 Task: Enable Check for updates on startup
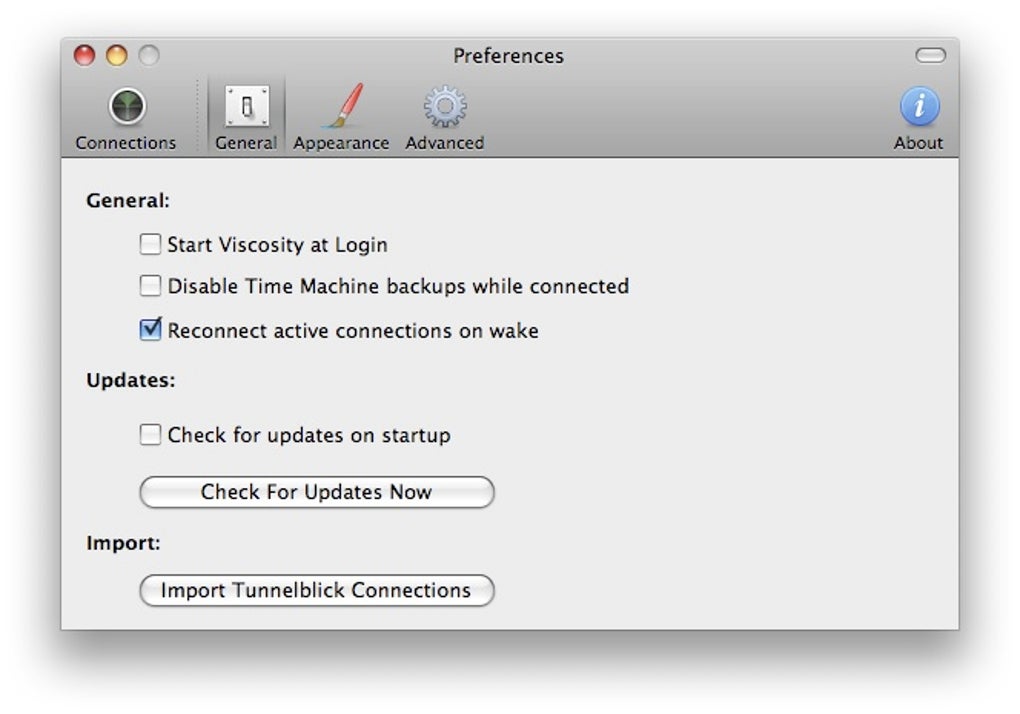(x=150, y=435)
